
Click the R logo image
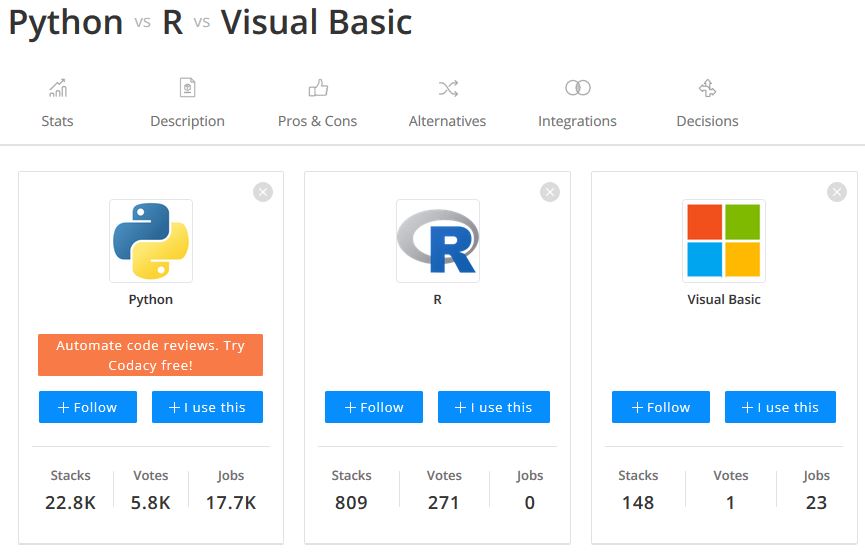coord(437,241)
